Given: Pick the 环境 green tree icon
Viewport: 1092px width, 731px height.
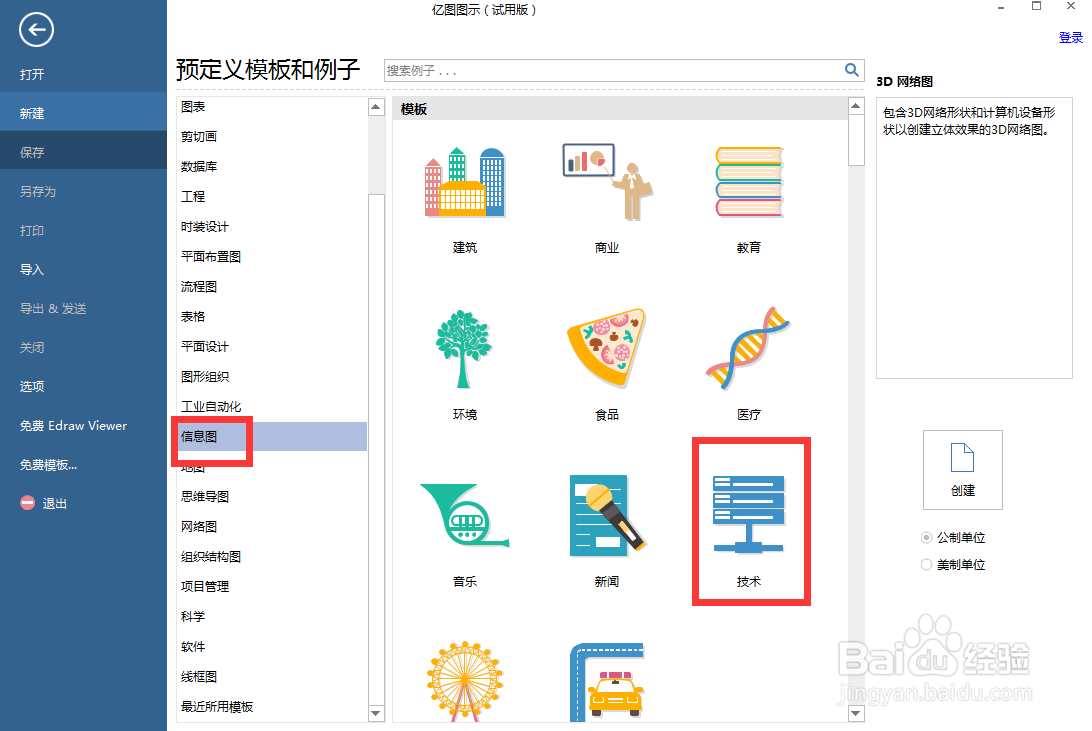Looking at the screenshot, I should point(464,348).
